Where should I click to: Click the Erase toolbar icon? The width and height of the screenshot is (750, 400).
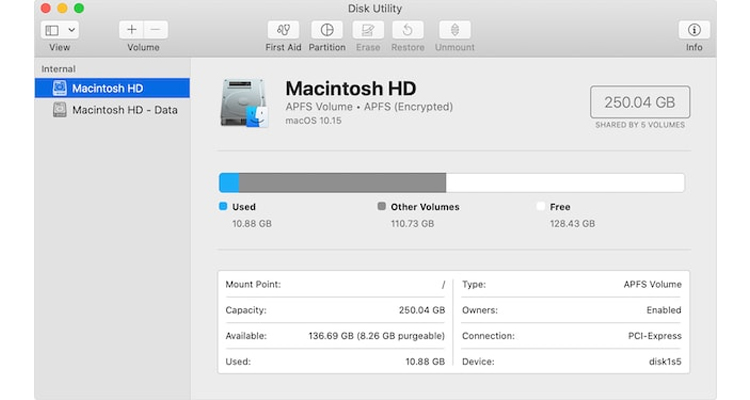(x=368, y=30)
